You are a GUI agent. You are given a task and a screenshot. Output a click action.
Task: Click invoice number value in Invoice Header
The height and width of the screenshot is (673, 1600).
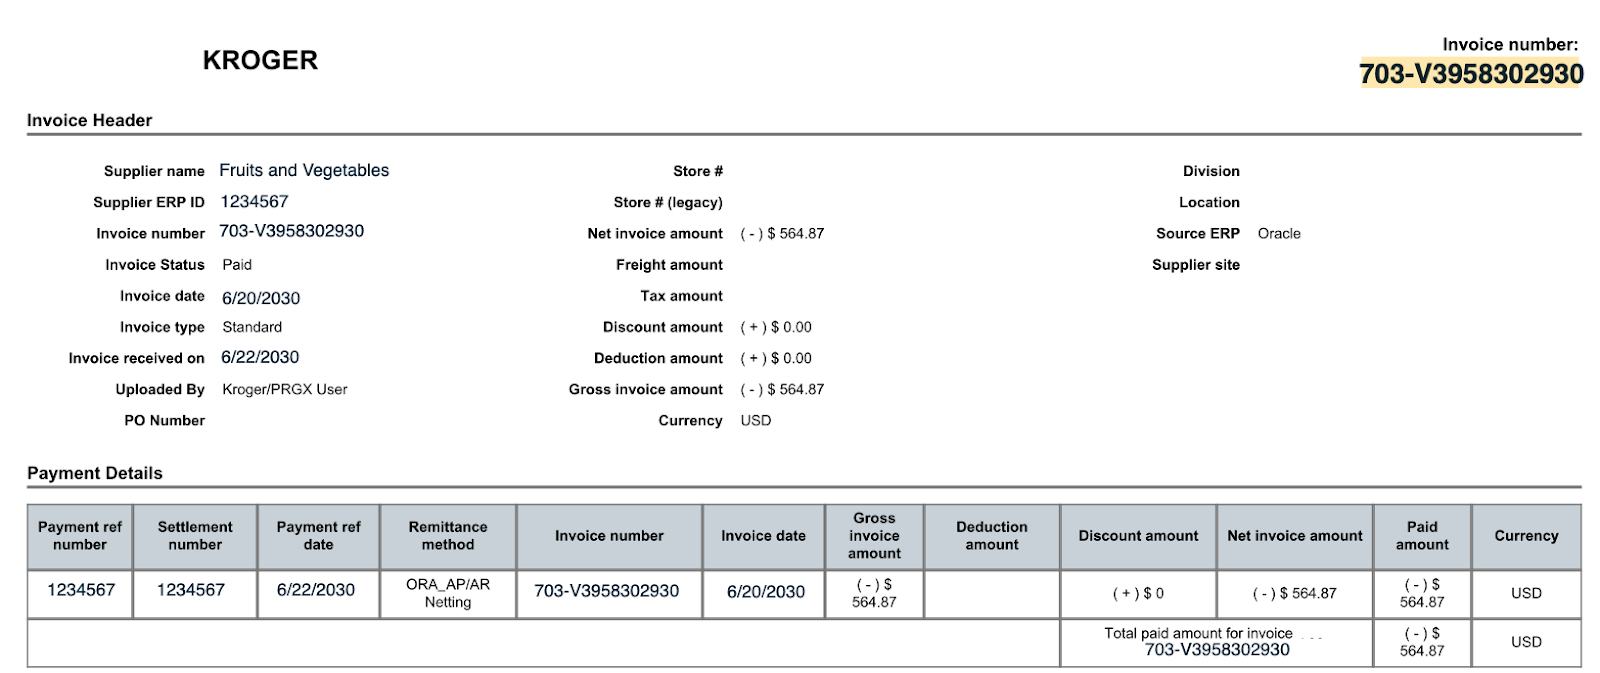[292, 231]
